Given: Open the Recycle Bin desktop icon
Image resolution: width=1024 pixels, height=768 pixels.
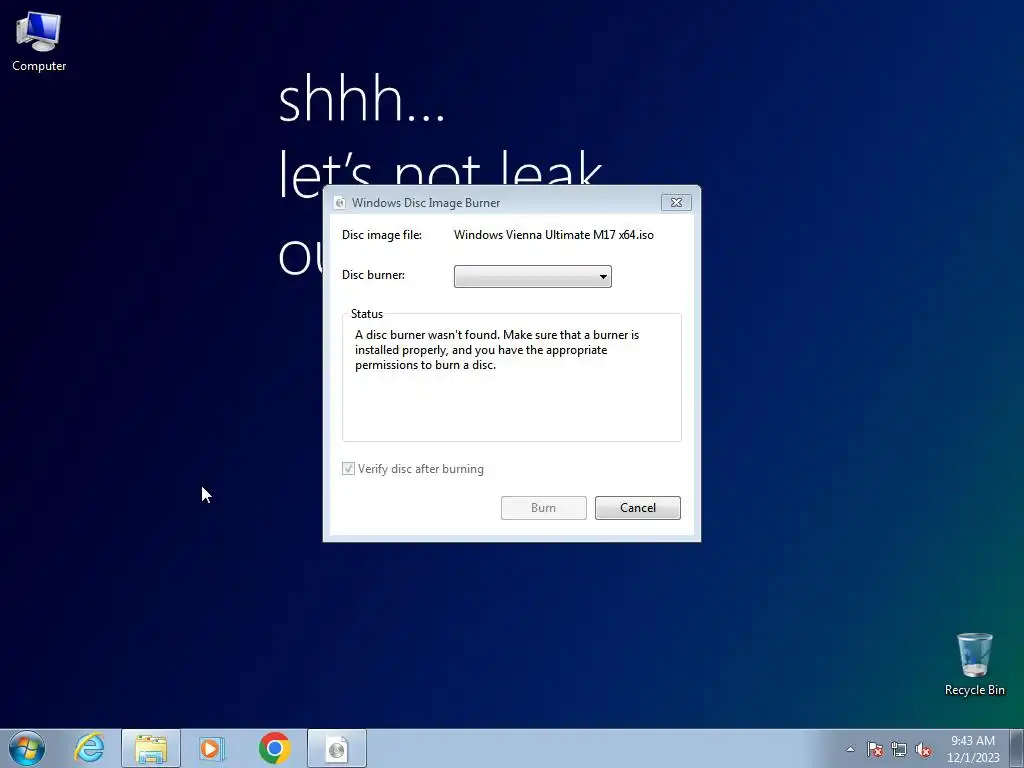Looking at the screenshot, I should 974,664.
